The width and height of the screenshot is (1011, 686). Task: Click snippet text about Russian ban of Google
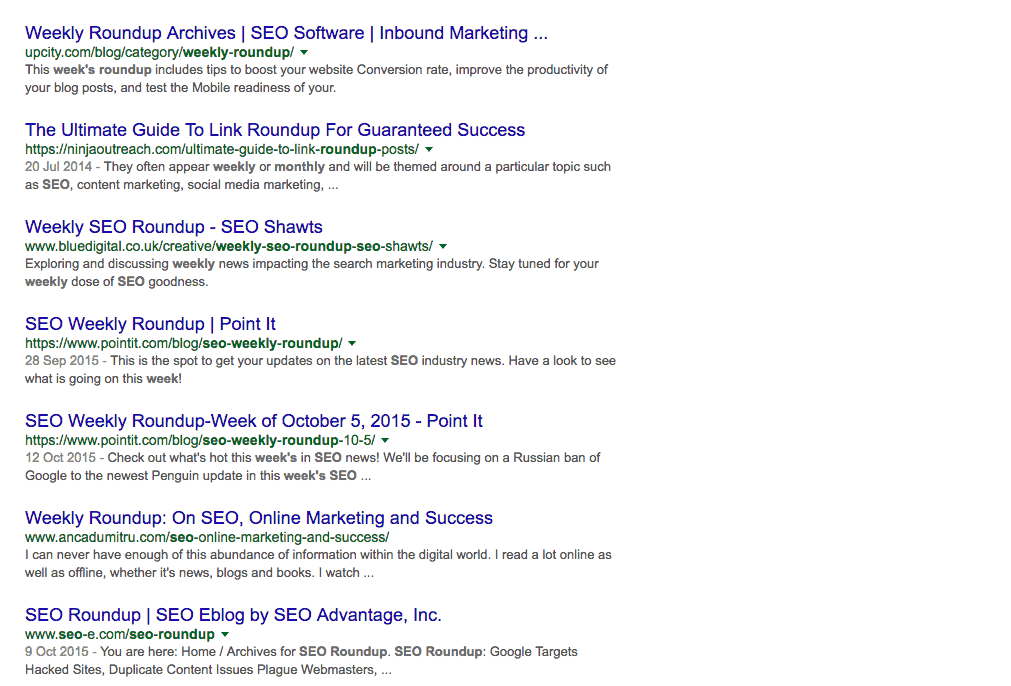coord(313,467)
